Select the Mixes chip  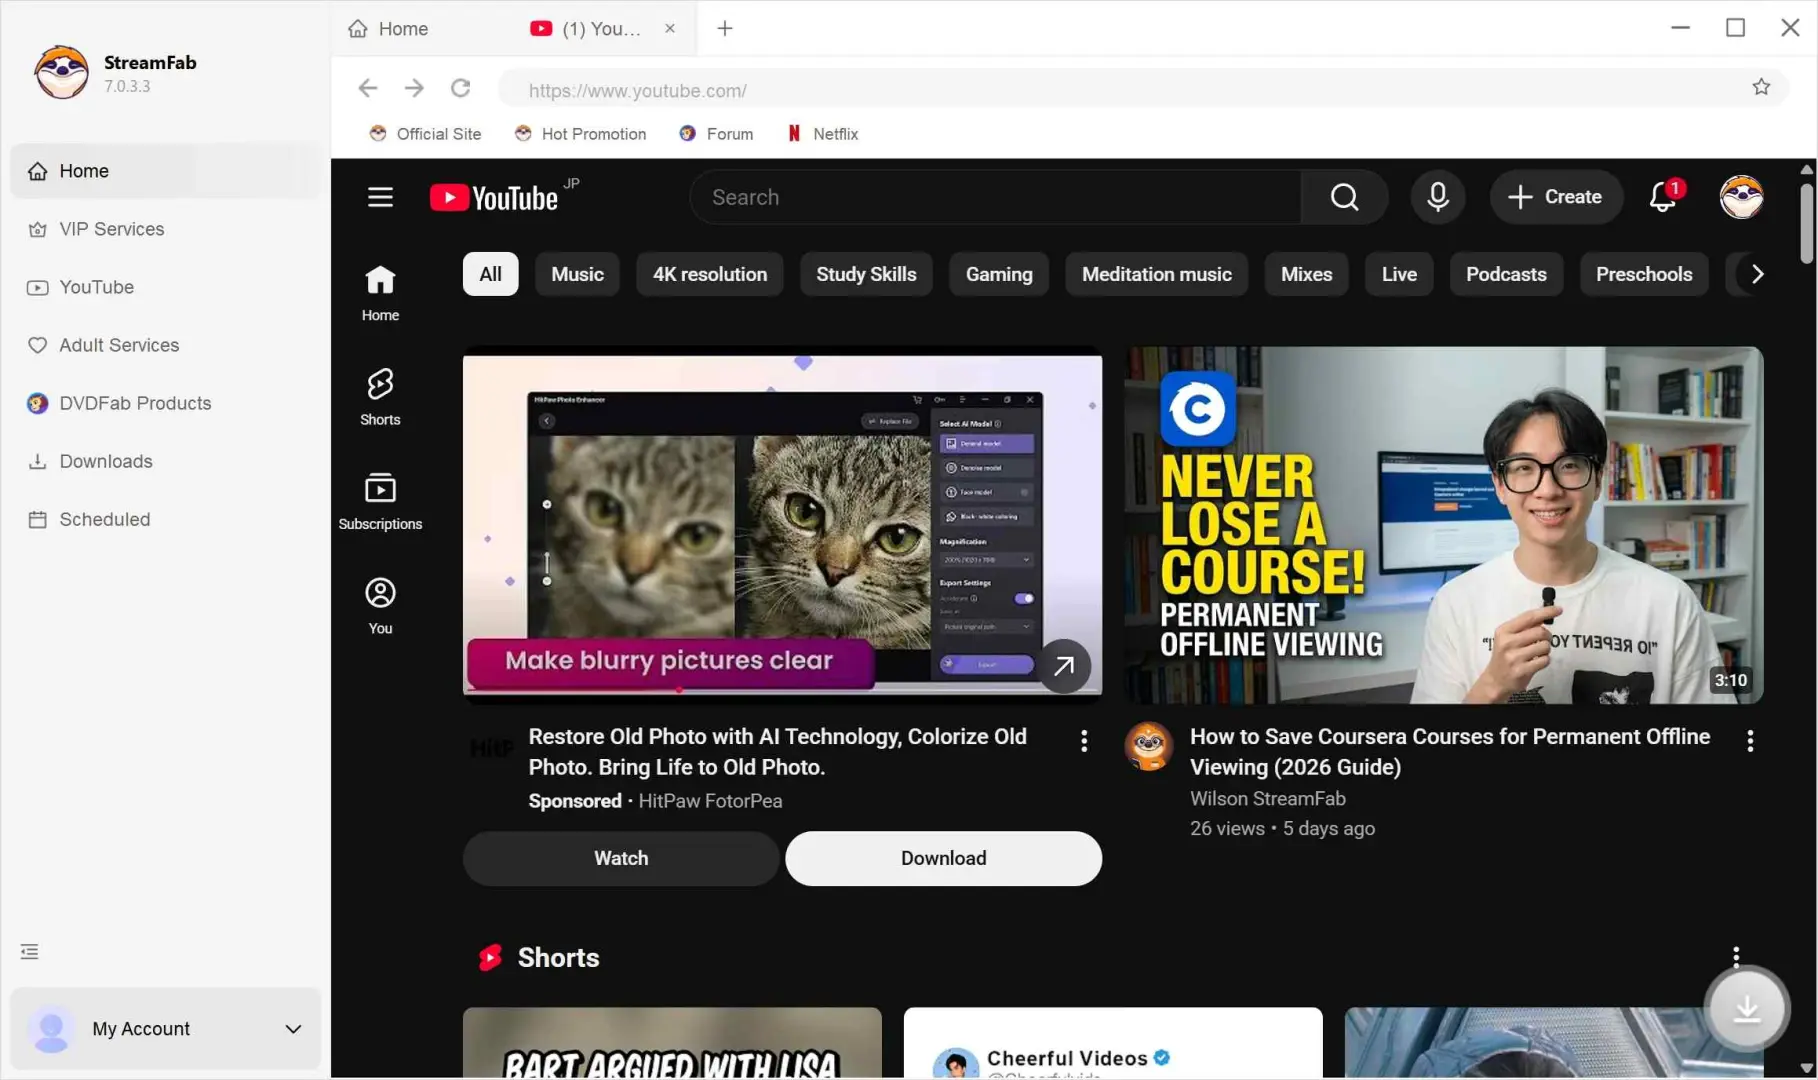[1306, 274]
